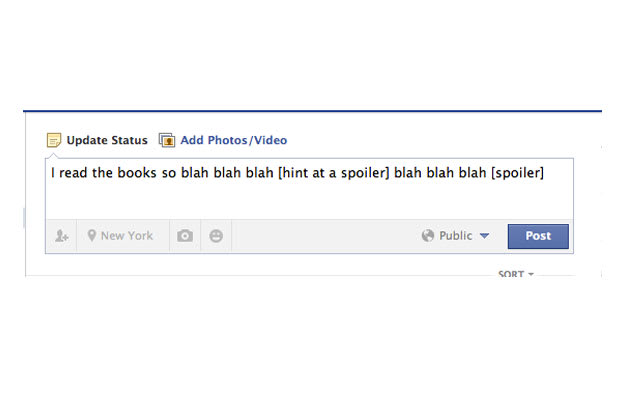
Task: Select the Update Status tab label
Action: coord(107,140)
